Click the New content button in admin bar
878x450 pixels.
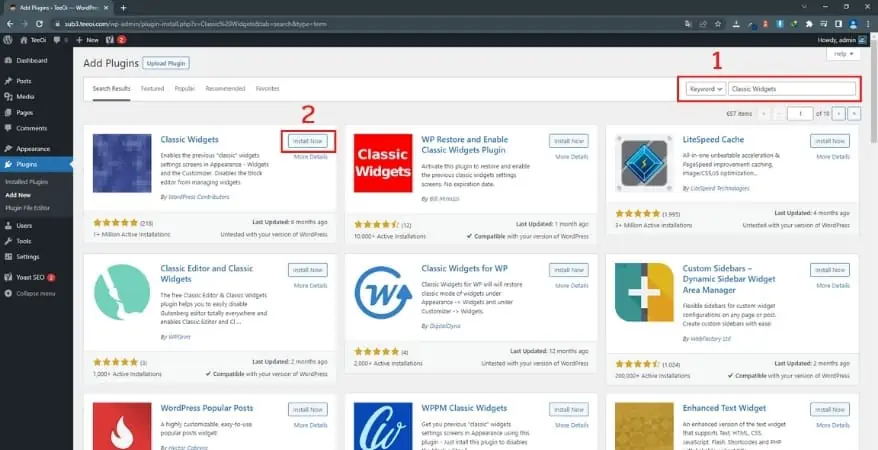click(87, 40)
